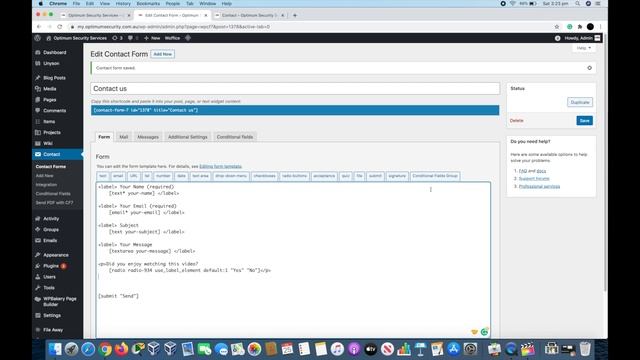This screenshot has width=640, height=360.
Task: Open Chrome extensions puzzle icon
Action: pos(580,27)
